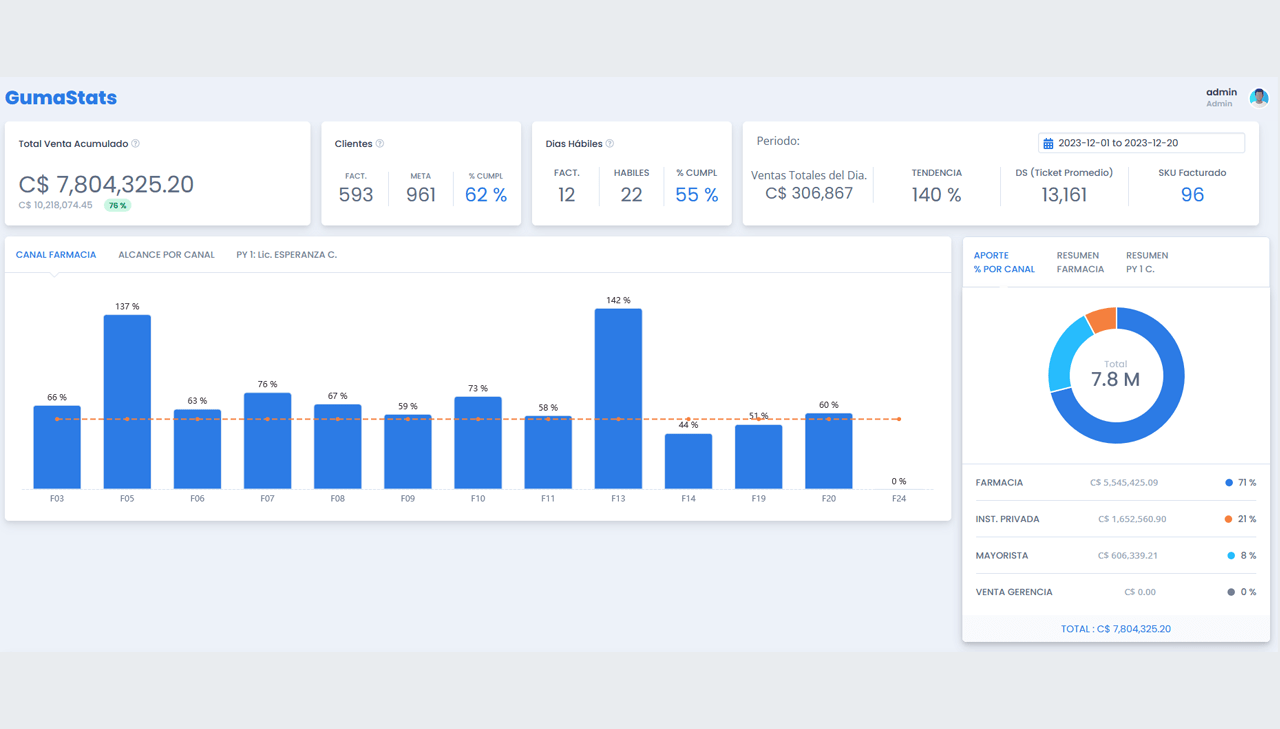Open the calendar icon in the Periodo date field
1280x729 pixels.
click(1050, 142)
